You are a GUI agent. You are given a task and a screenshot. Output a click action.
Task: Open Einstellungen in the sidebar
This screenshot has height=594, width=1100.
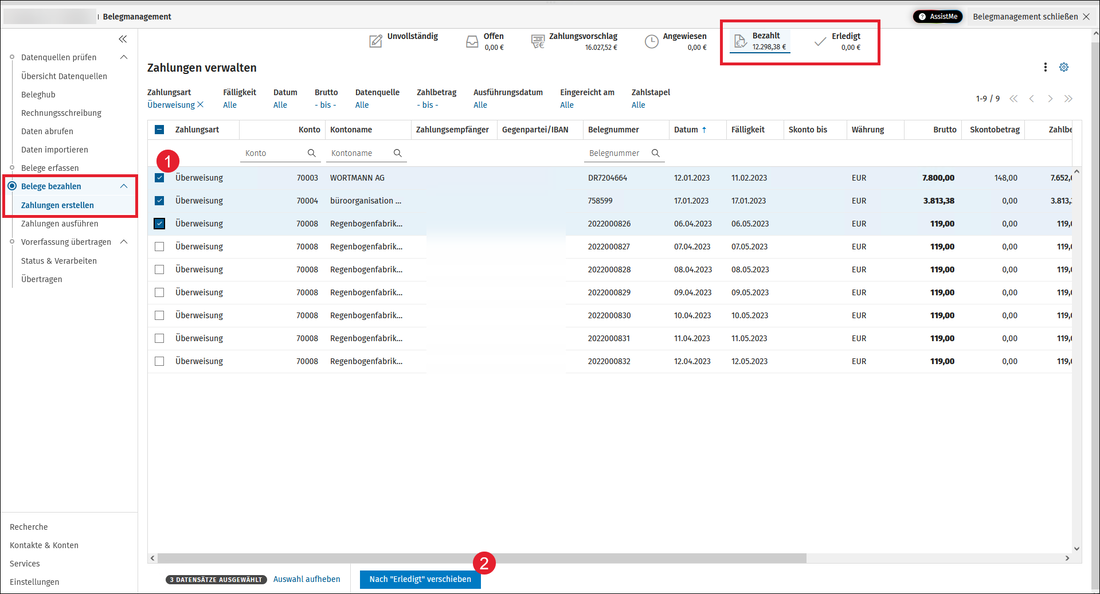point(34,582)
